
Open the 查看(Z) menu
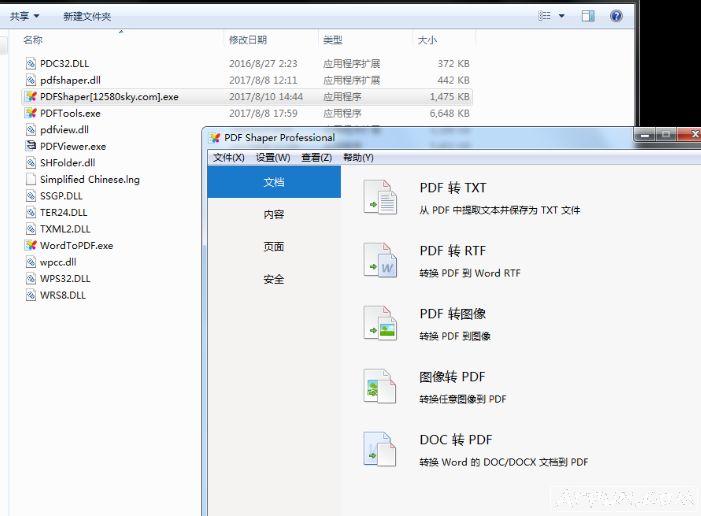click(x=317, y=157)
